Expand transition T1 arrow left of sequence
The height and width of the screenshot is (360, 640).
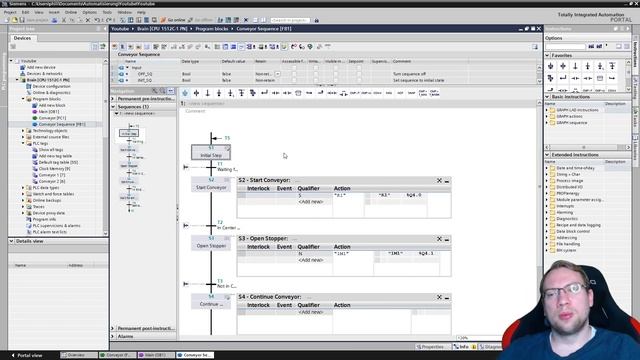click(x=186, y=167)
